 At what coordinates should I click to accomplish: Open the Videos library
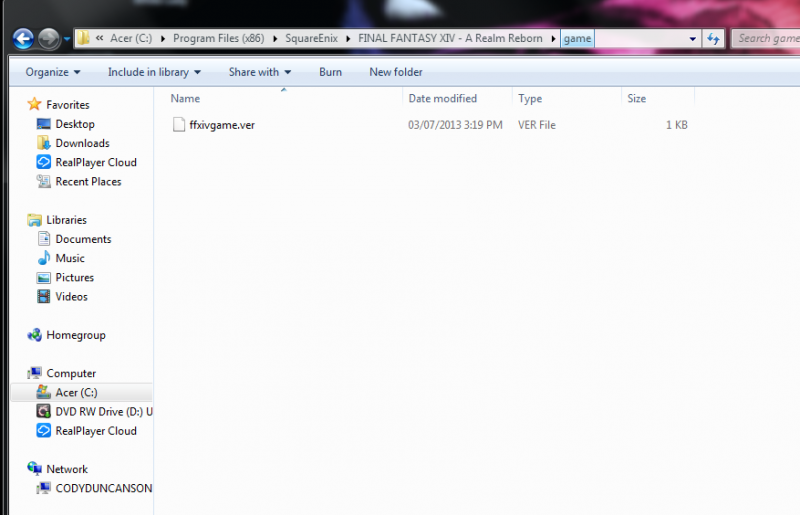[71, 297]
